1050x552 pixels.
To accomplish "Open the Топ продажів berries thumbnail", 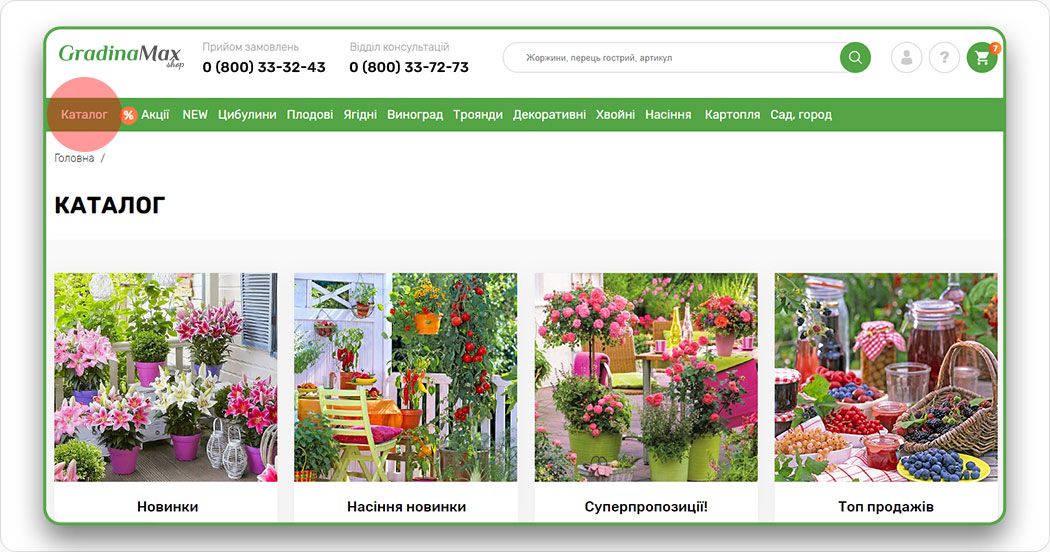I will tap(886, 377).
